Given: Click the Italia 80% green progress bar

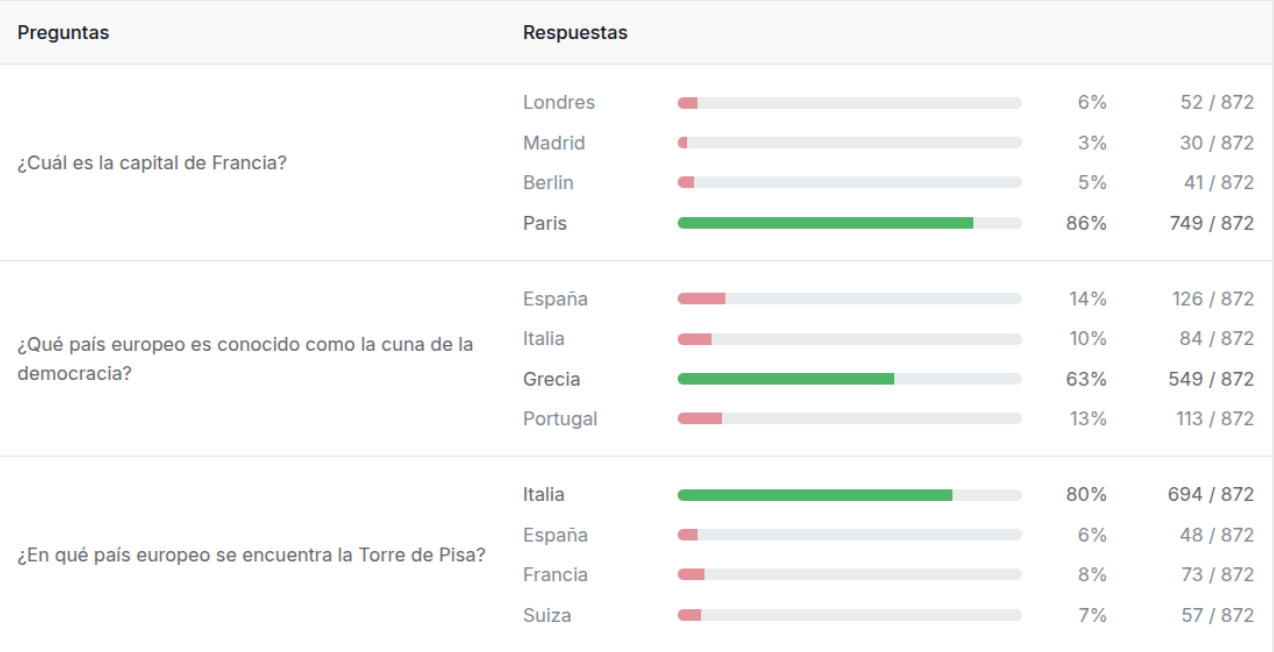Looking at the screenshot, I should pos(850,495).
